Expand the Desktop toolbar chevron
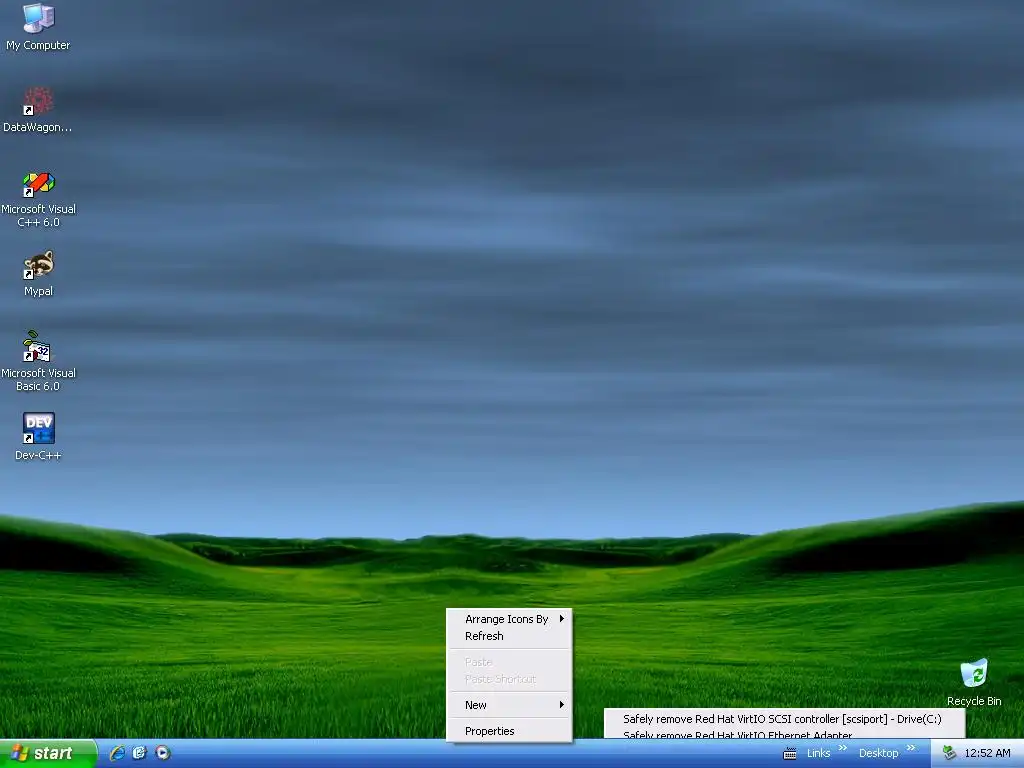The height and width of the screenshot is (768, 1024). [911, 748]
